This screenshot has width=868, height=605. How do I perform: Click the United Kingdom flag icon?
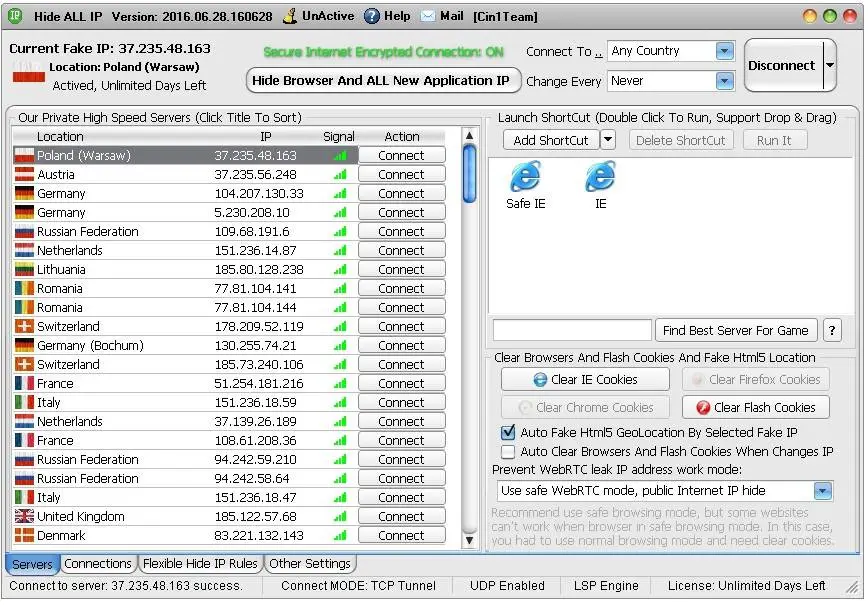tap(24, 516)
